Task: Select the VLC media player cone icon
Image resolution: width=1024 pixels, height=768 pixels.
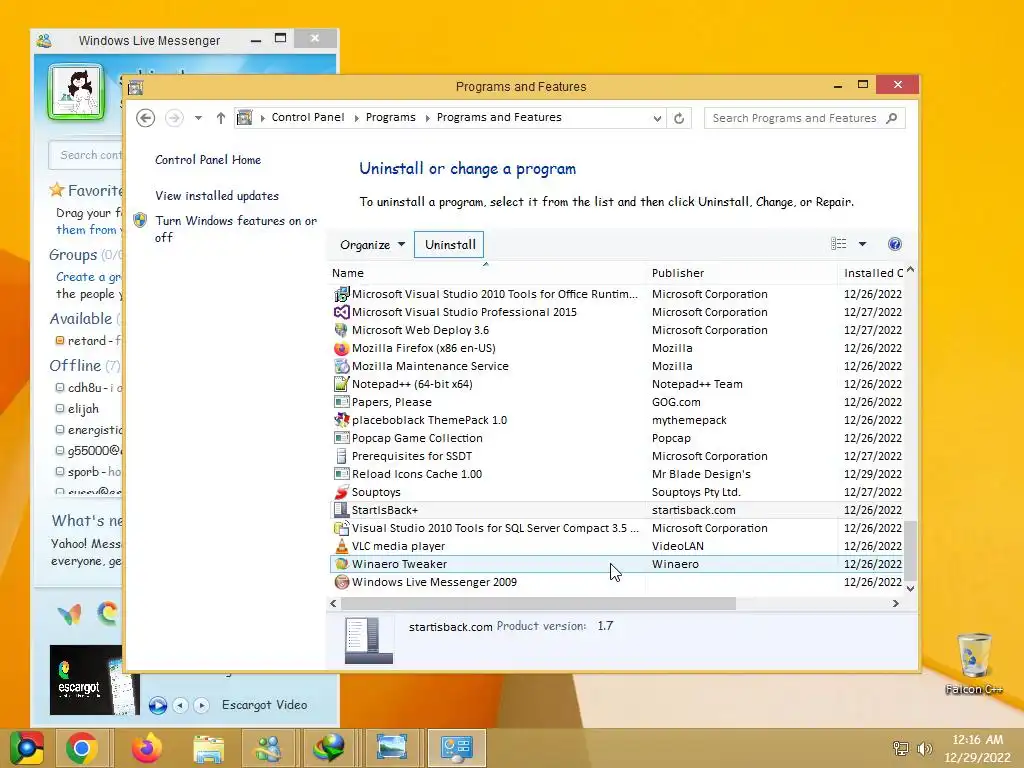Action: point(341,546)
